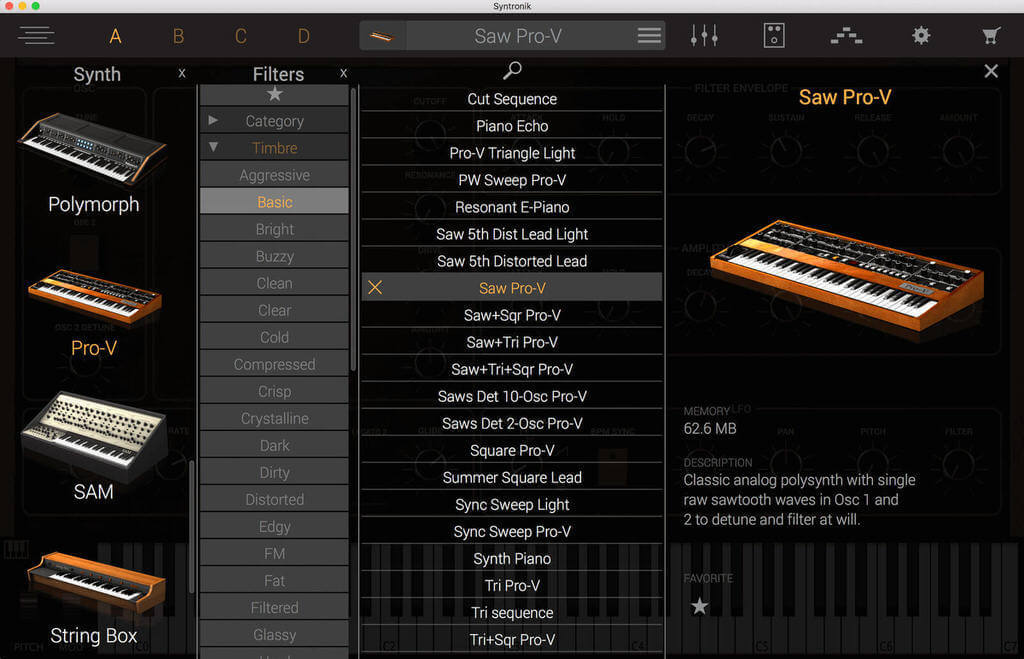Load the Saw 5th Distorted Lead preset
1024x659 pixels.
tap(512, 261)
